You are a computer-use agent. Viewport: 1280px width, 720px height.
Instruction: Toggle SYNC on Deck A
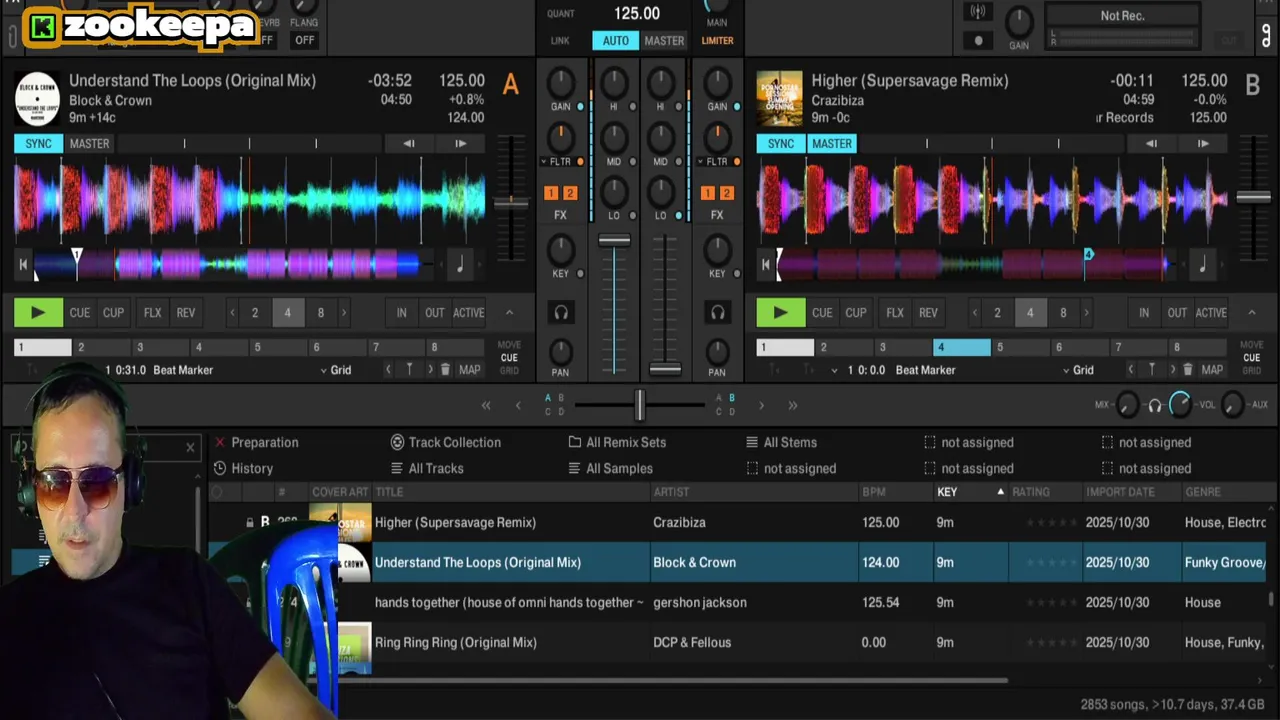point(38,144)
